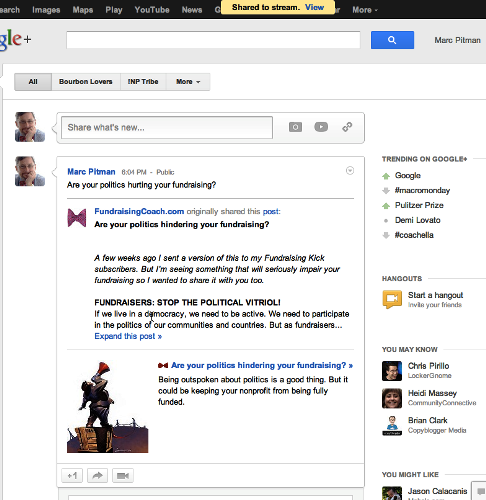Click the FundraisingCoach bow tie avatar

point(77,218)
